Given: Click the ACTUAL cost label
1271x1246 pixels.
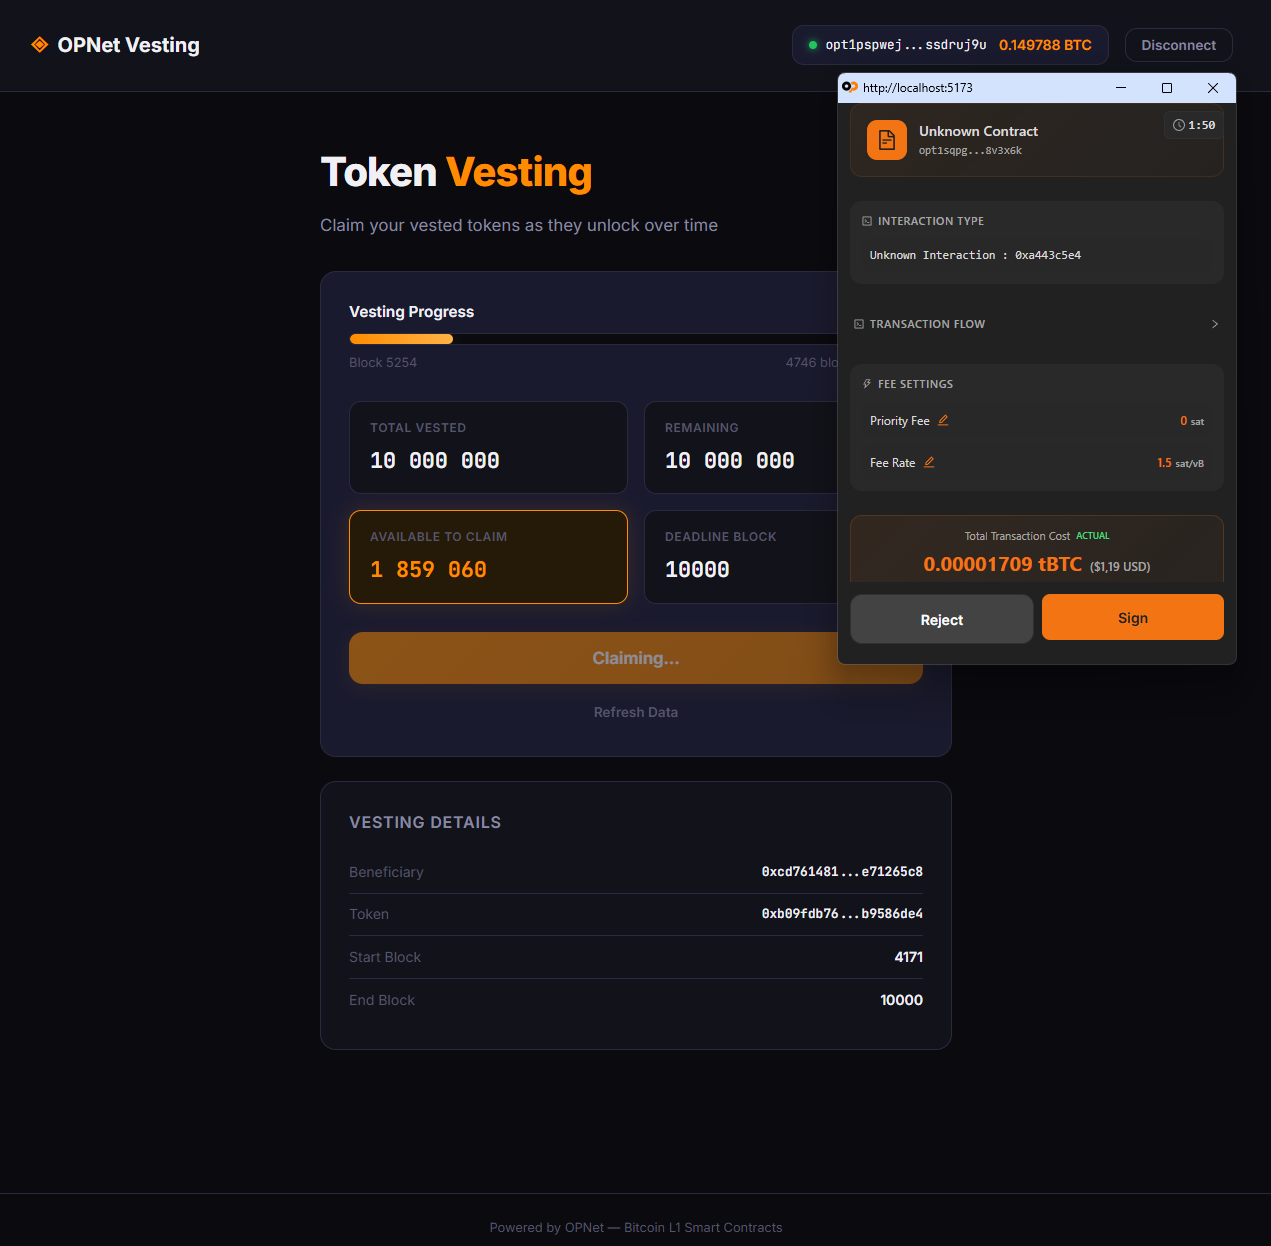Looking at the screenshot, I should pos(1093,536).
